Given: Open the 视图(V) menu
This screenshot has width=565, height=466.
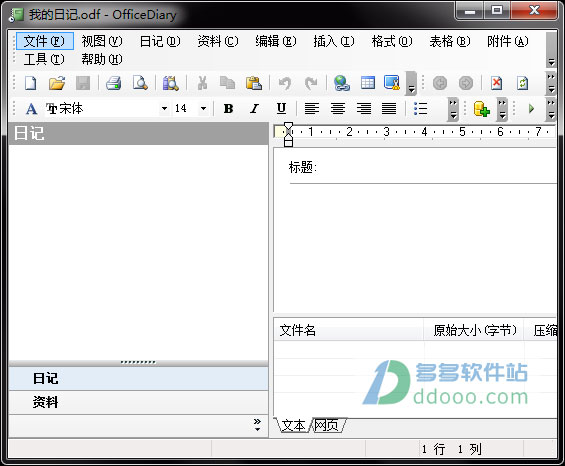Looking at the screenshot, I should coord(102,41).
